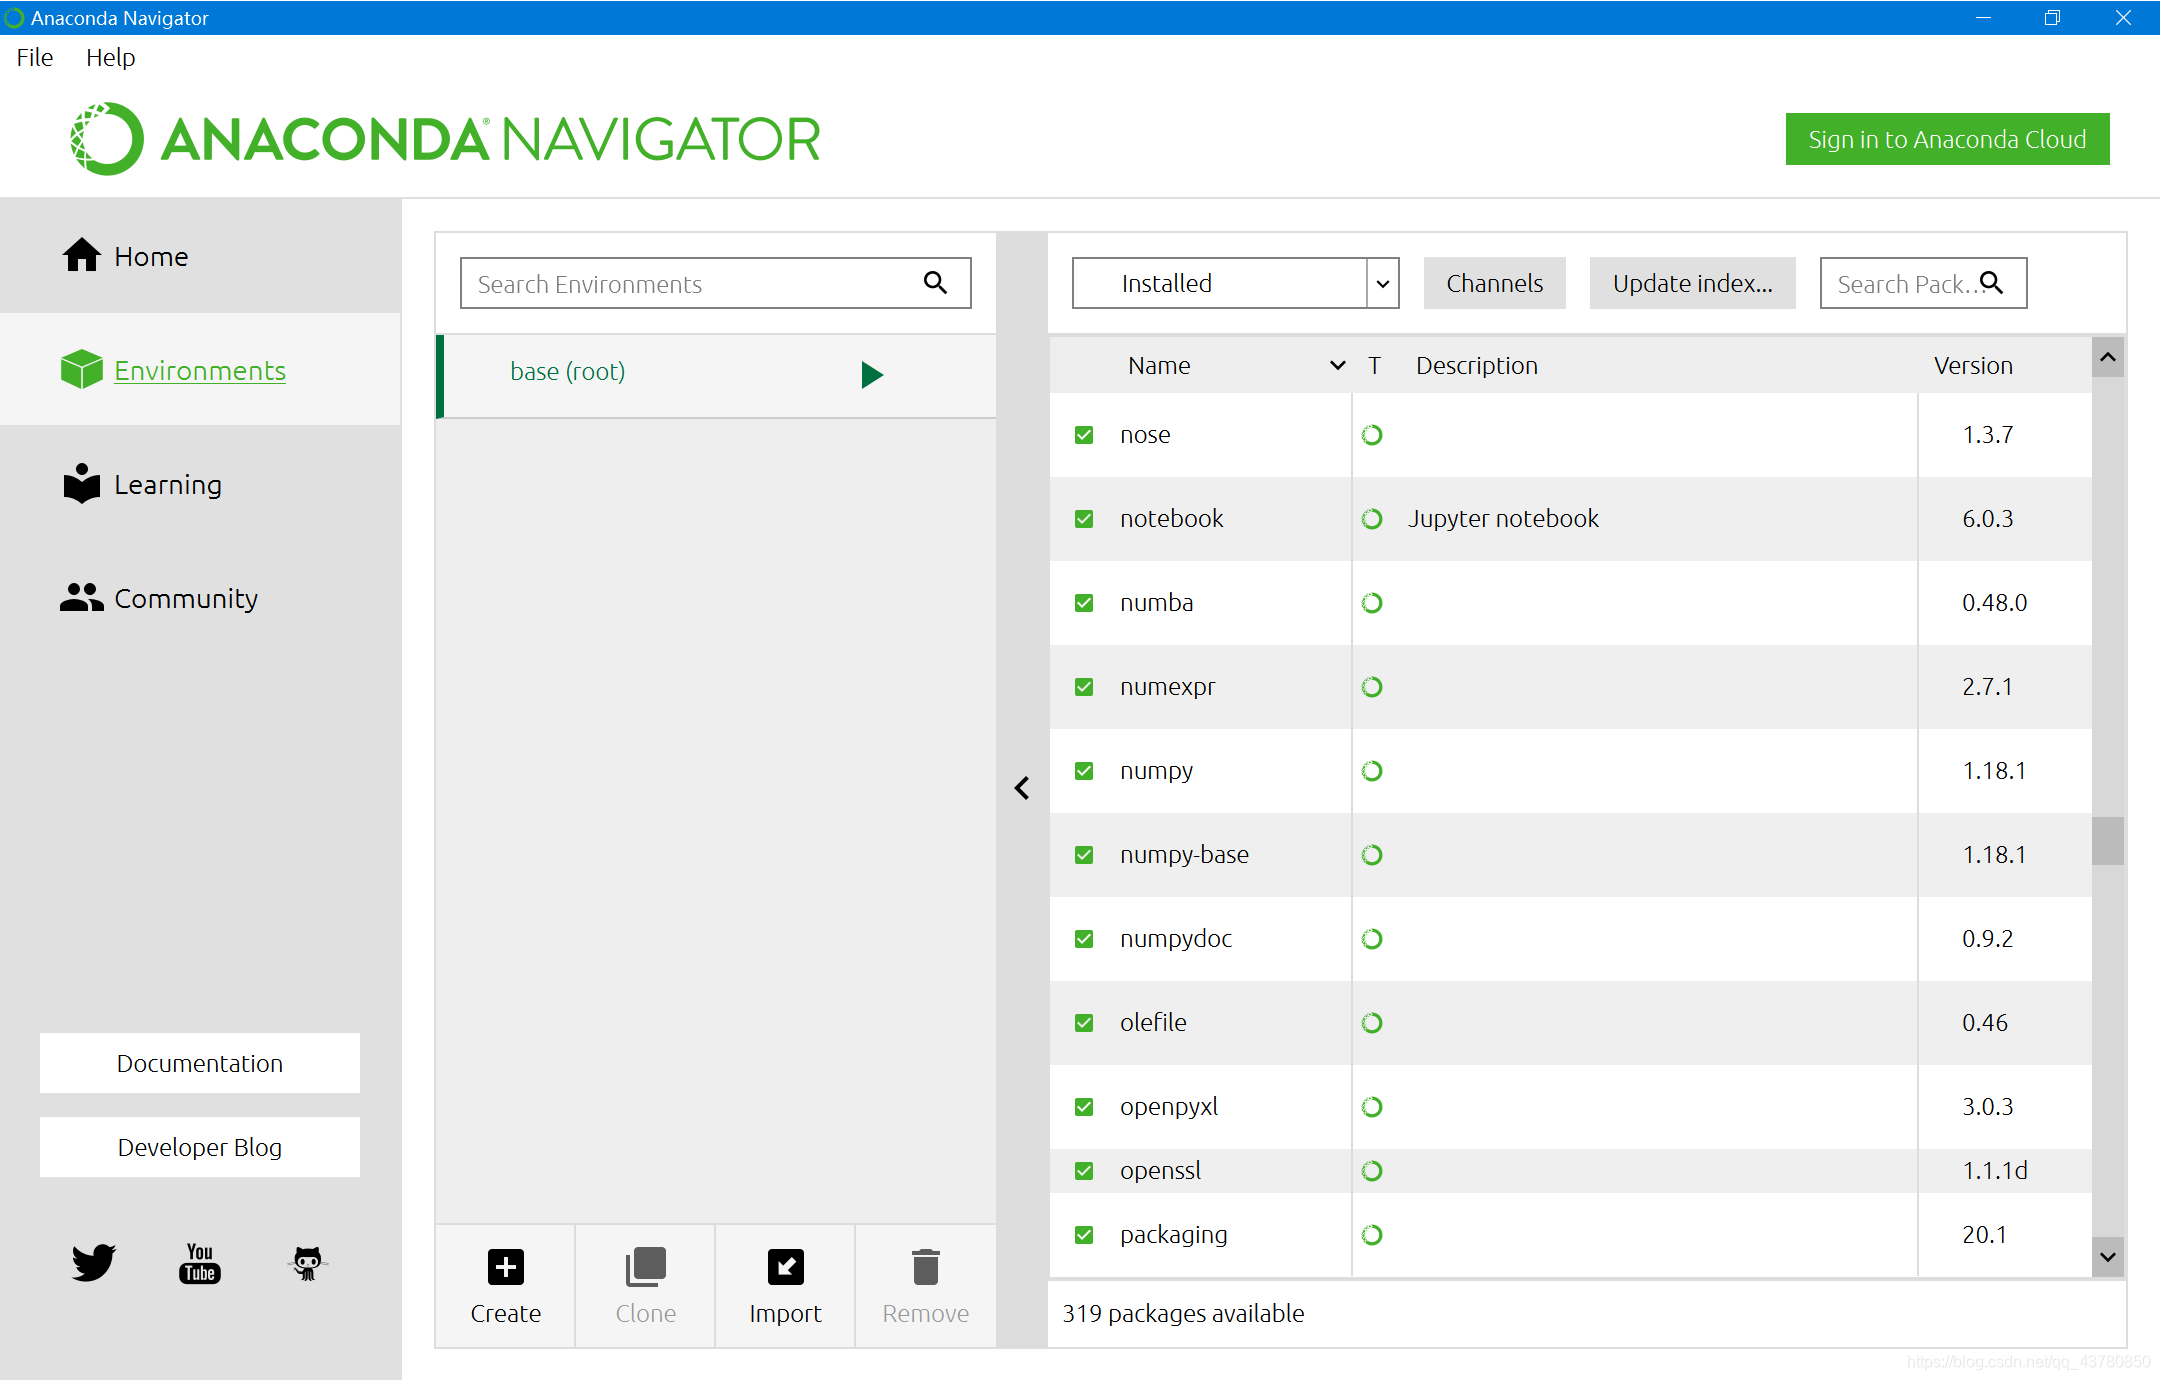2160x1380 pixels.
Task: Open the Installed package filter dropdown
Action: [x=1235, y=283]
